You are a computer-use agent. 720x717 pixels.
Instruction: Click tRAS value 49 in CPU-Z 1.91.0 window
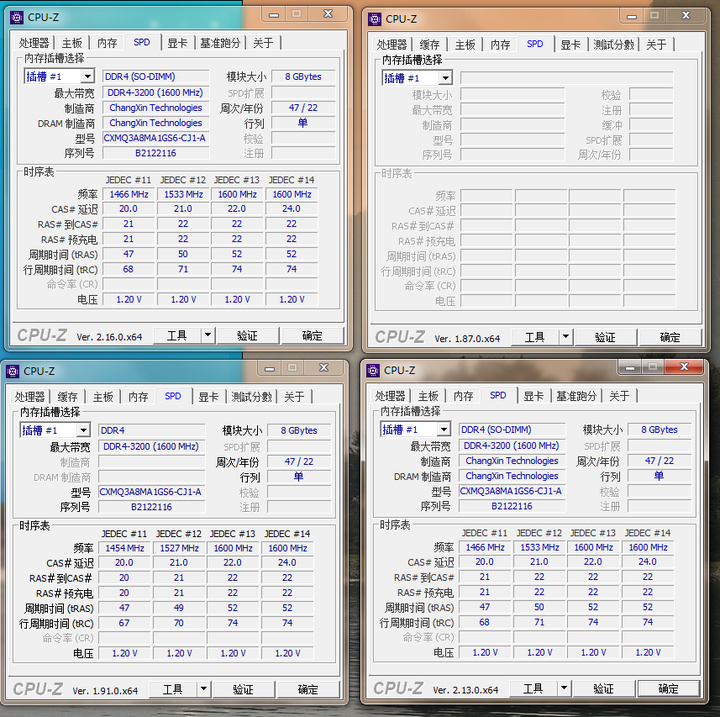click(179, 608)
